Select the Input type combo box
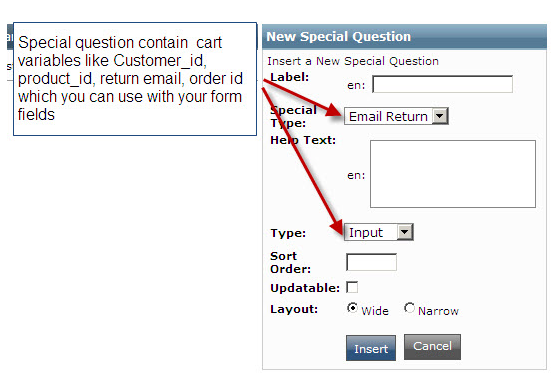555x381 pixels. pos(379,232)
